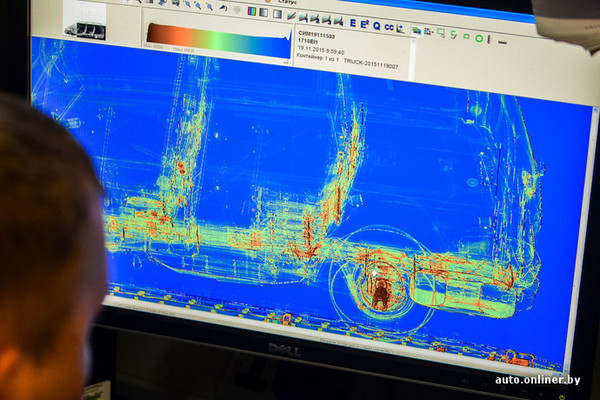The width and height of the screenshot is (600, 400).
Task: Click the info panel vertical scrollbar
Action: [412, 58]
